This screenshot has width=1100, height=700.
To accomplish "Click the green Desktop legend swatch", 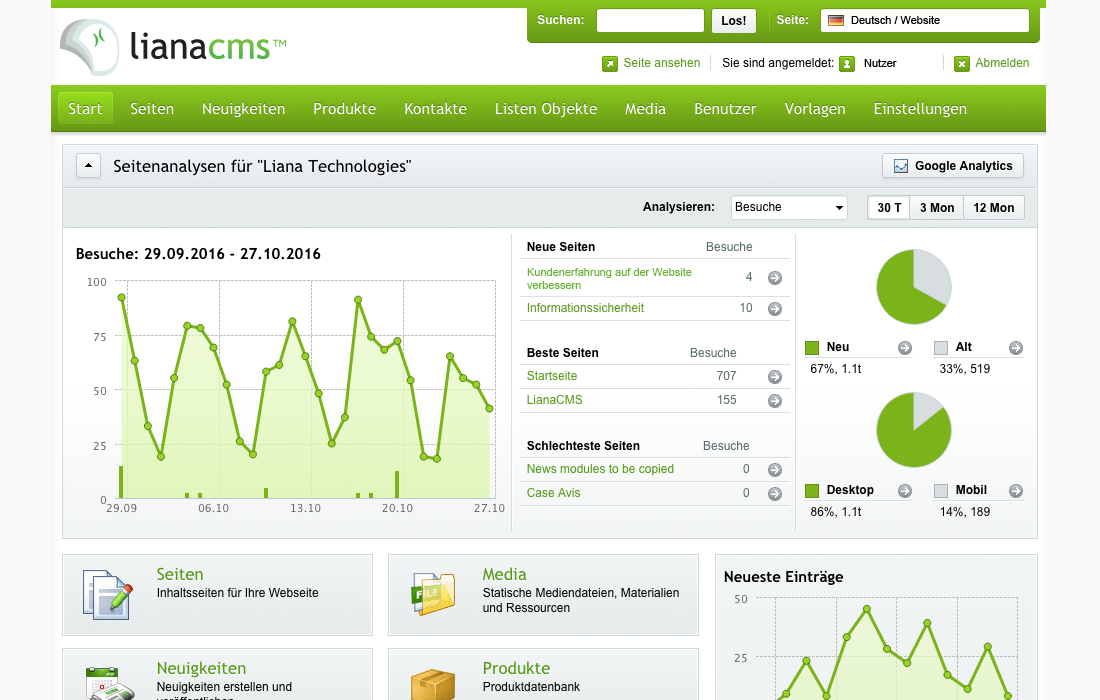I will (812, 491).
